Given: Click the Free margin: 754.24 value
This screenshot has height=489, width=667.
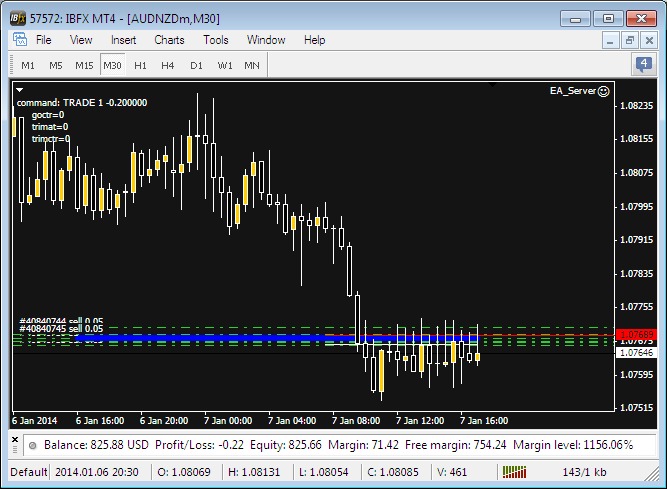Looking at the screenshot, I should click(x=456, y=445).
